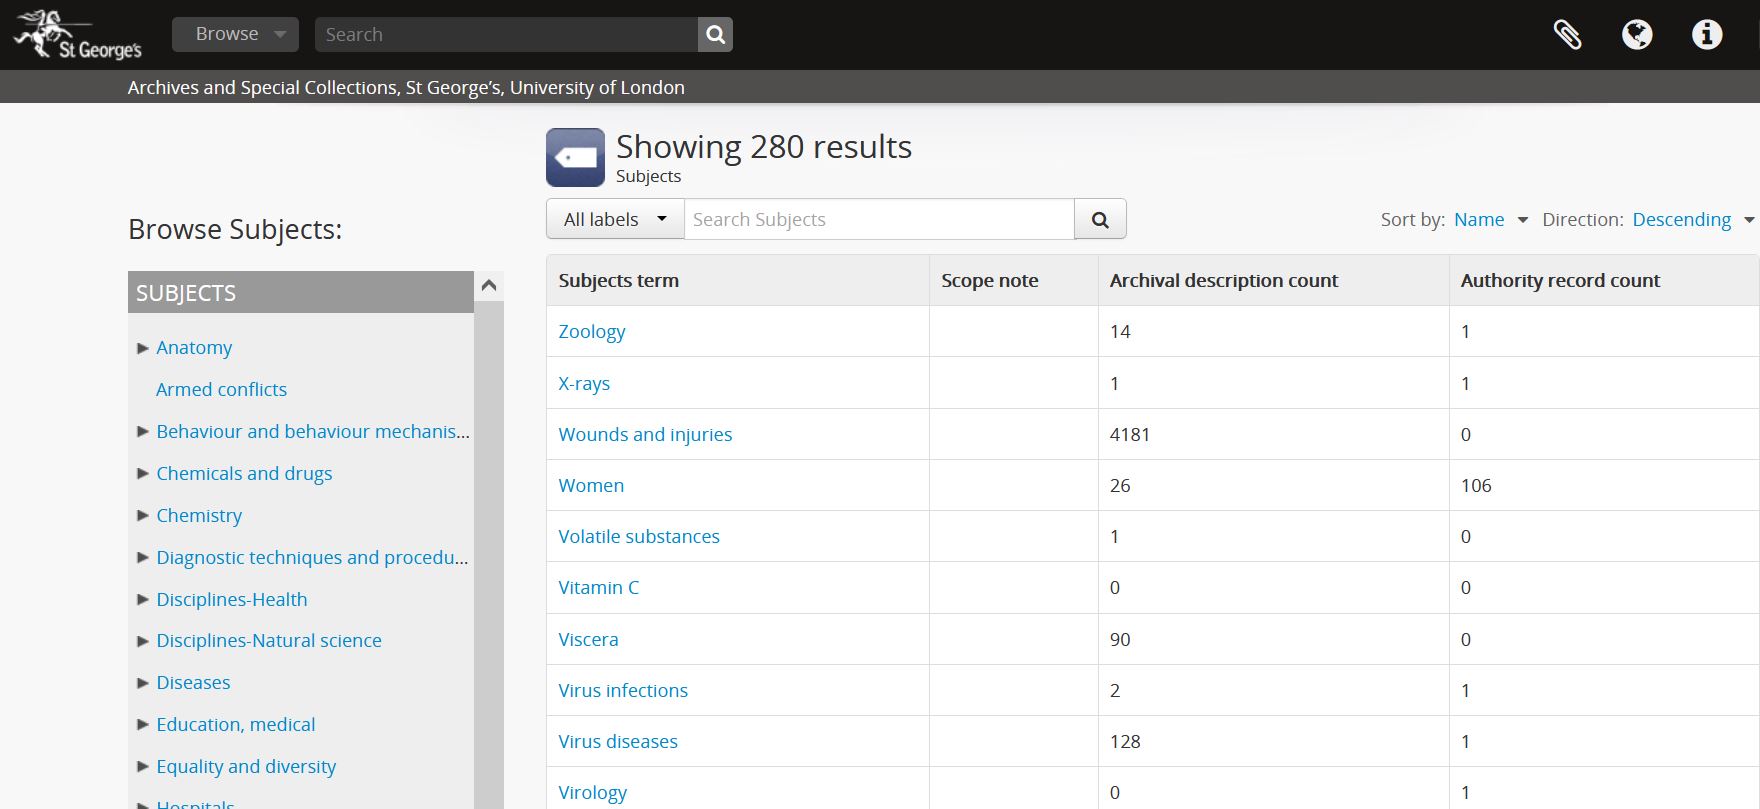Screen dimensions: 1760x809
Task: Click the top search magnifier button
Action: (x=715, y=35)
